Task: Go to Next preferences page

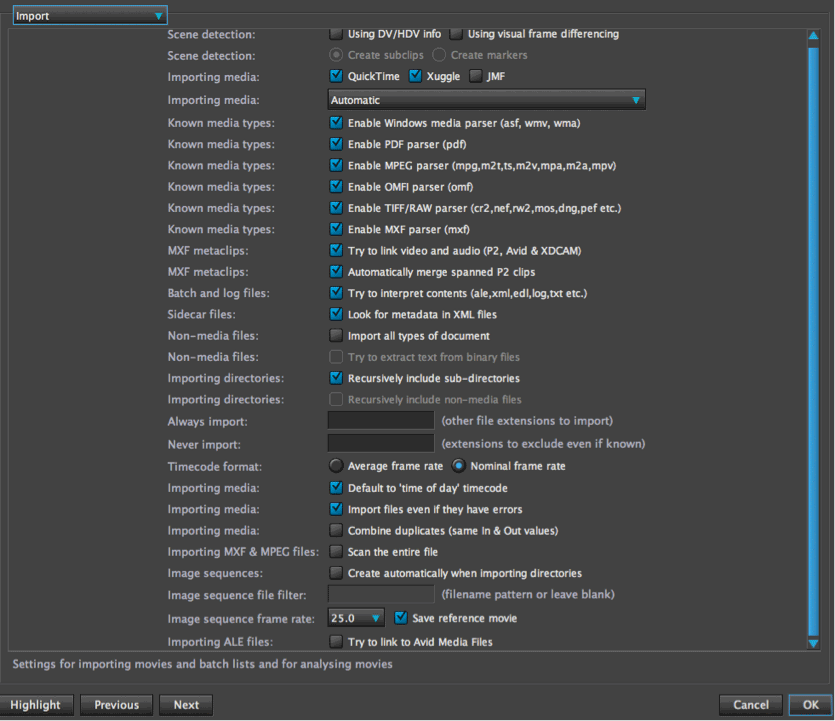Action: [186, 705]
